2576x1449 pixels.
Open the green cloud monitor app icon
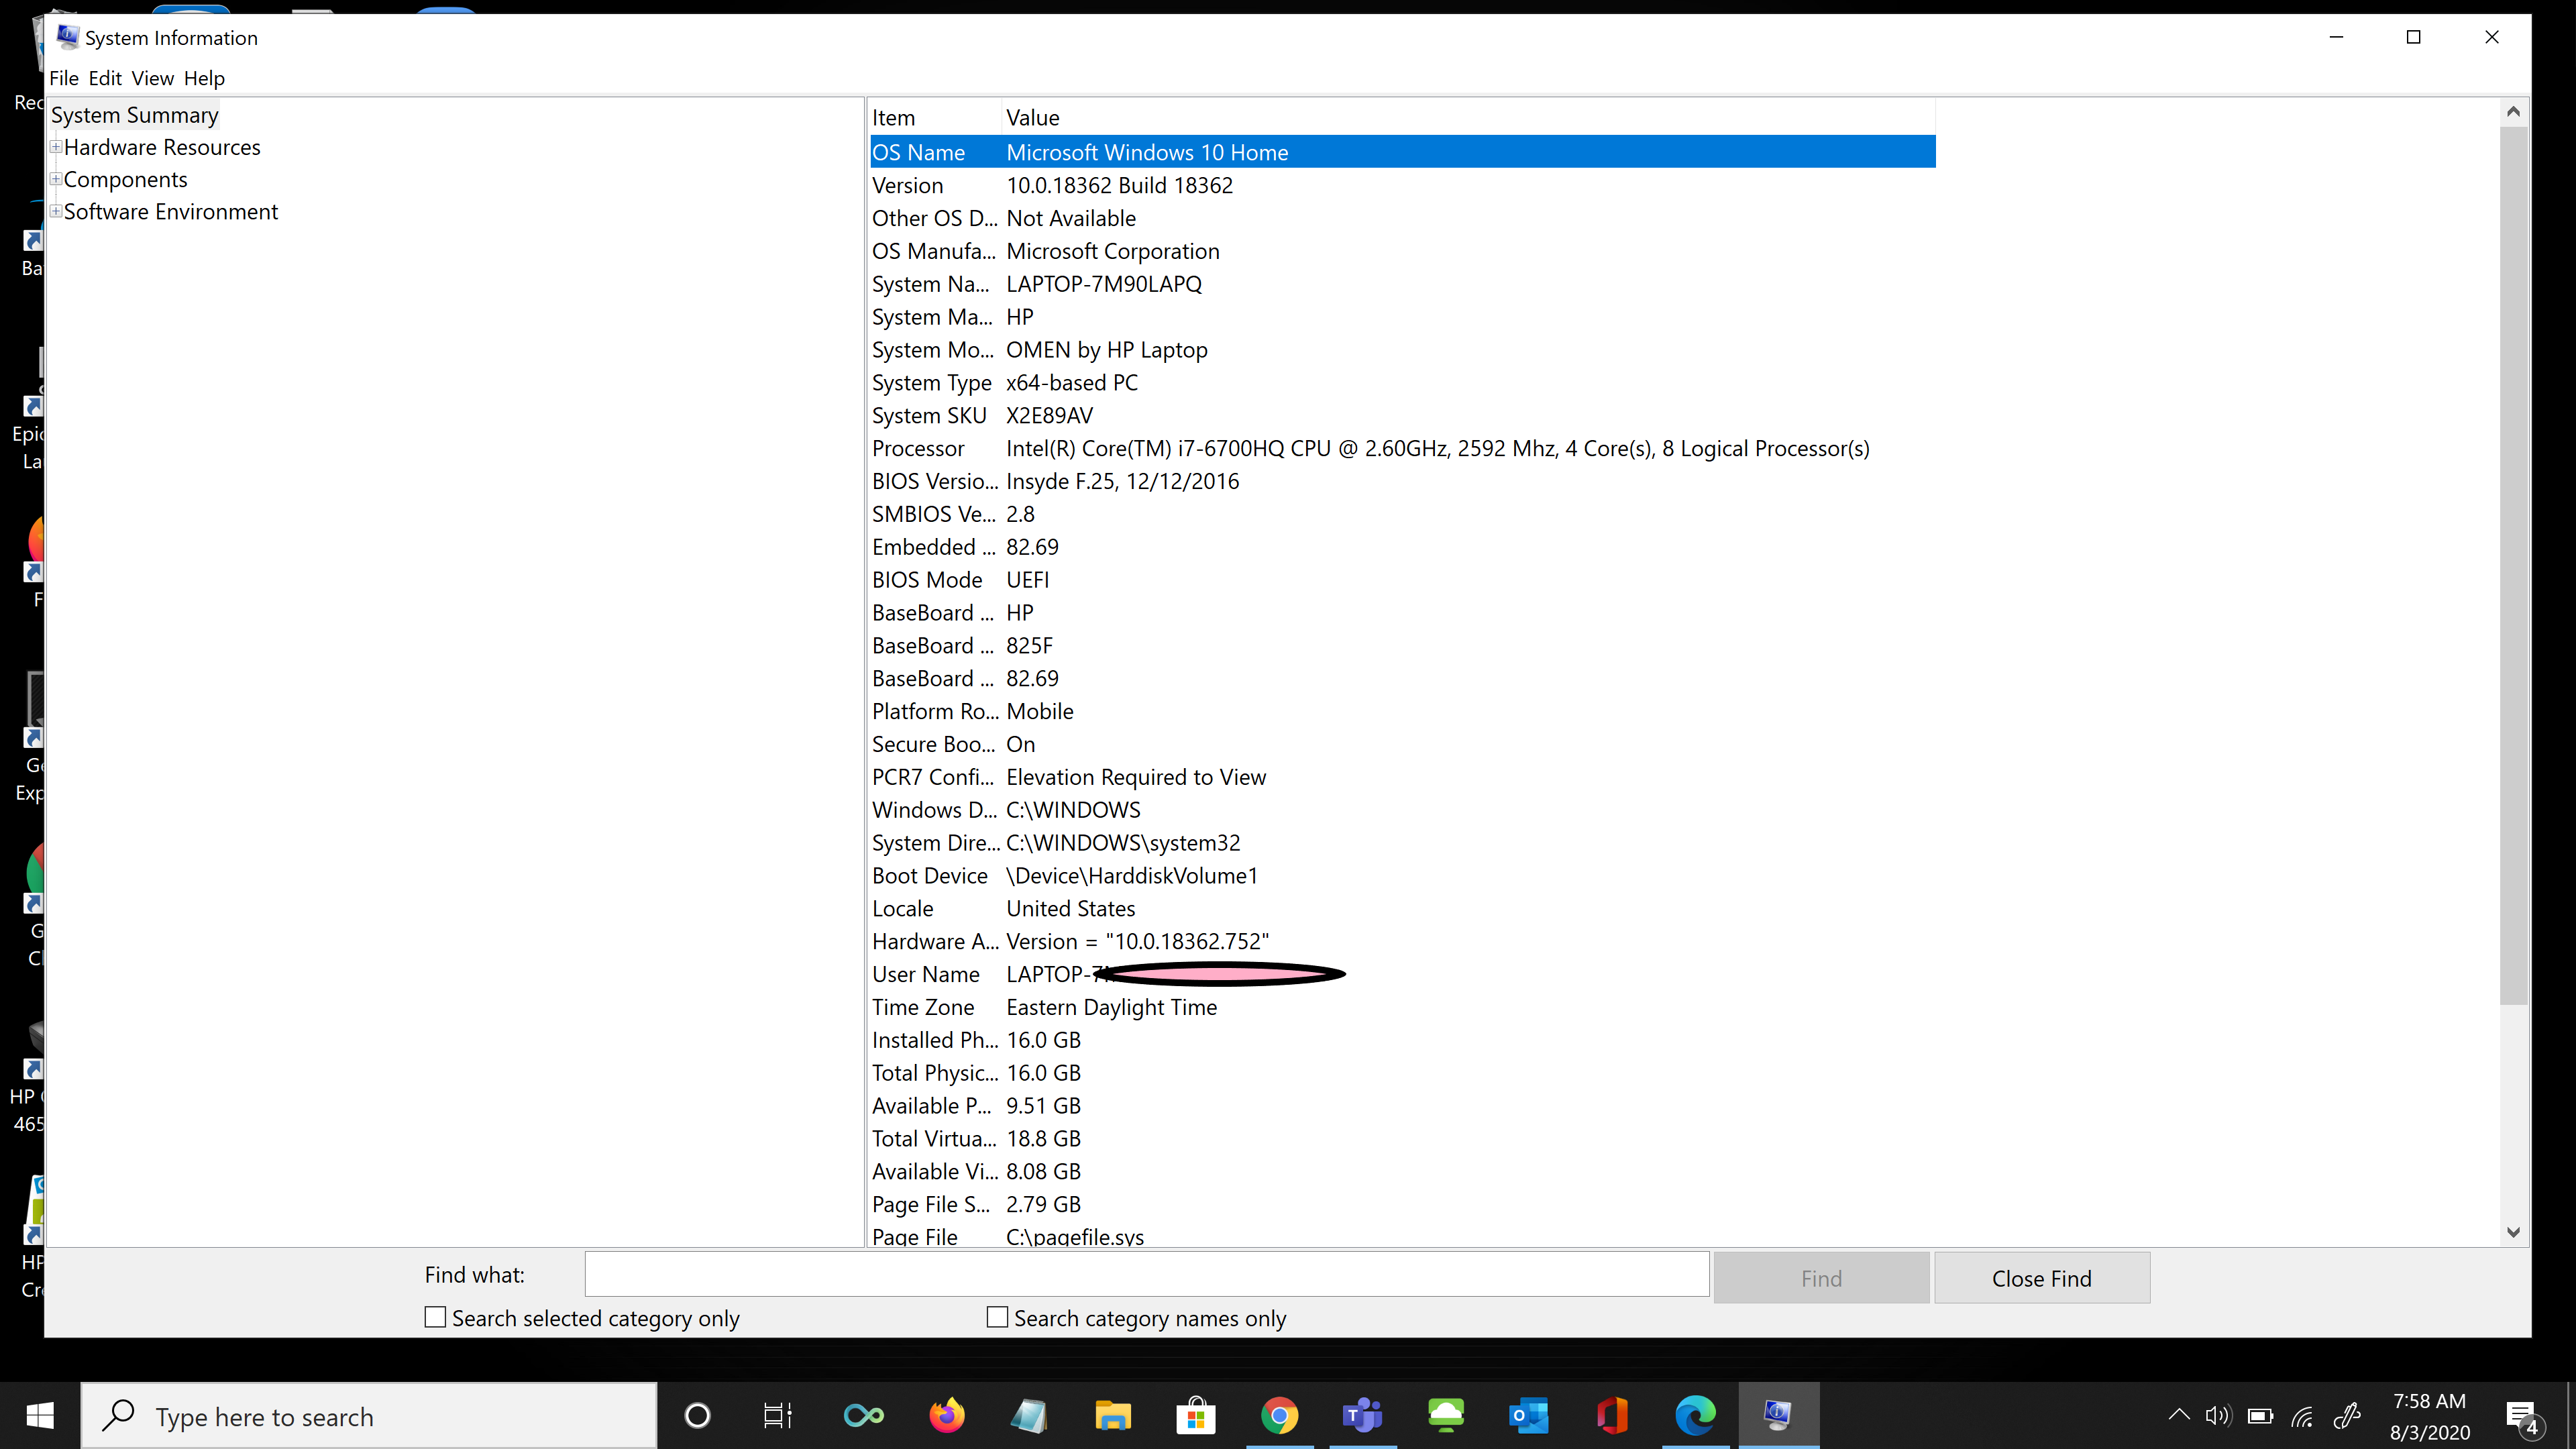click(1446, 1415)
